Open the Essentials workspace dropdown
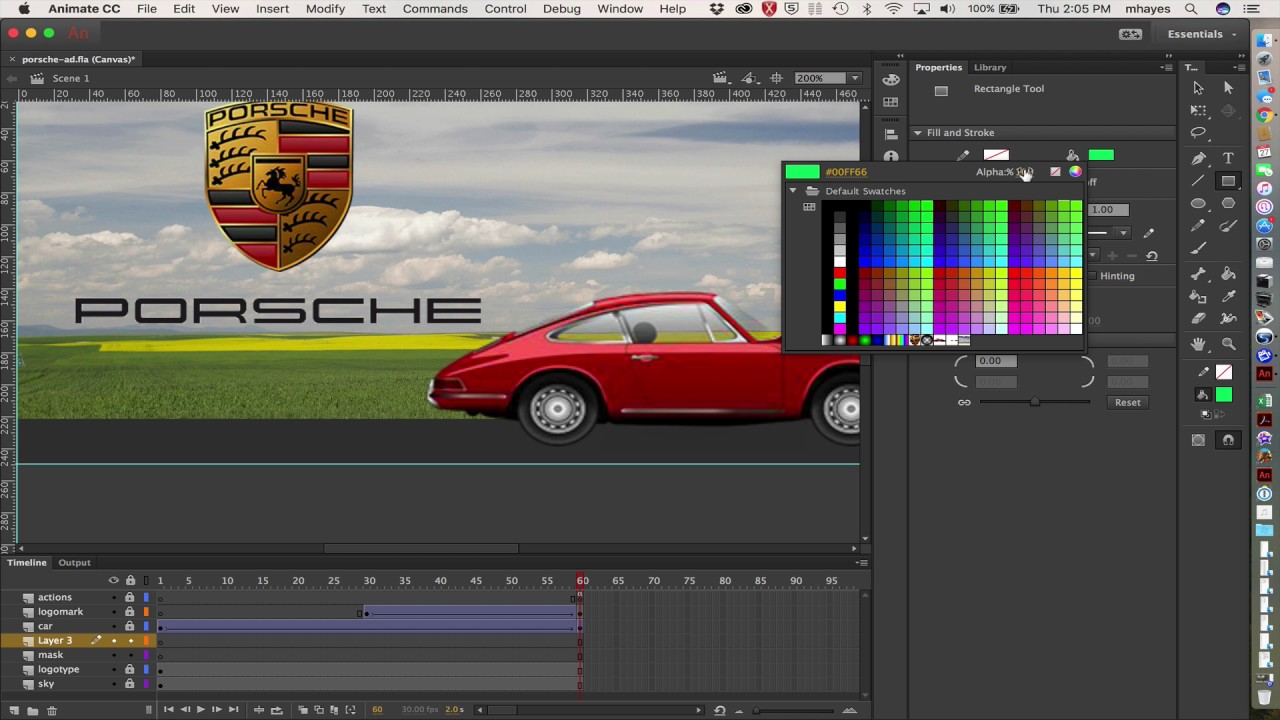The width and height of the screenshot is (1280, 720). 1200,34
